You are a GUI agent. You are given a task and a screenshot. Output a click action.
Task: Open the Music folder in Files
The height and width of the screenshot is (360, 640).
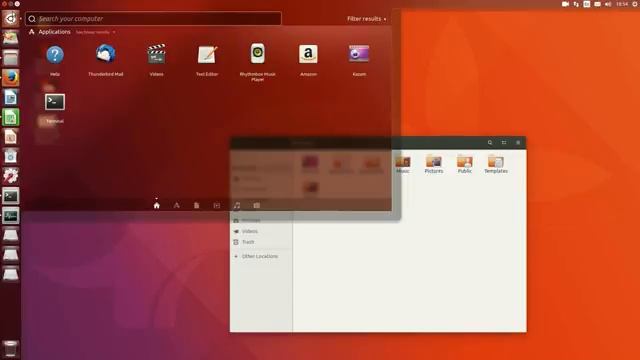(402, 164)
